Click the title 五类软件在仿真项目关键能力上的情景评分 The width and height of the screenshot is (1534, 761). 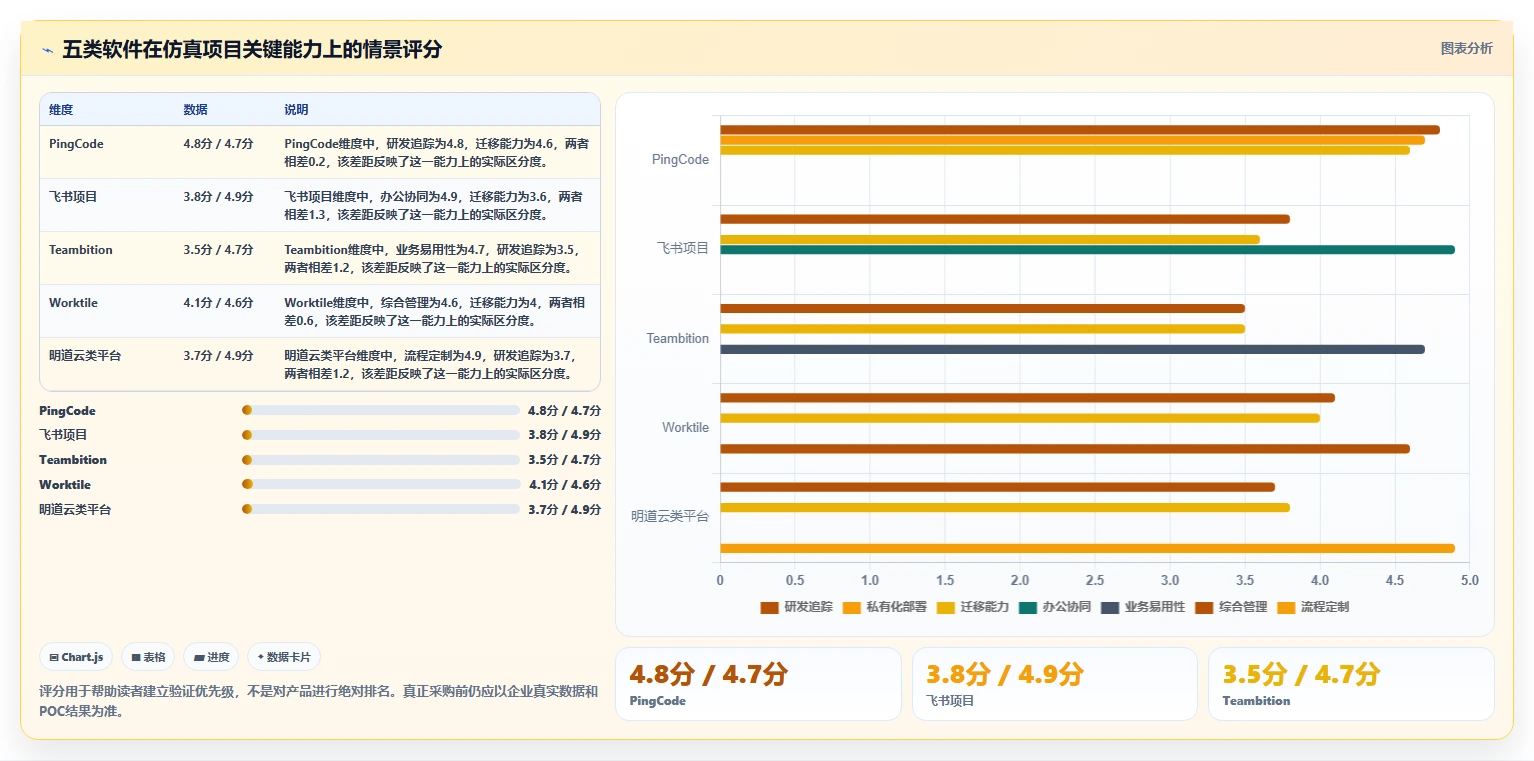pyautogui.click(x=252, y=50)
